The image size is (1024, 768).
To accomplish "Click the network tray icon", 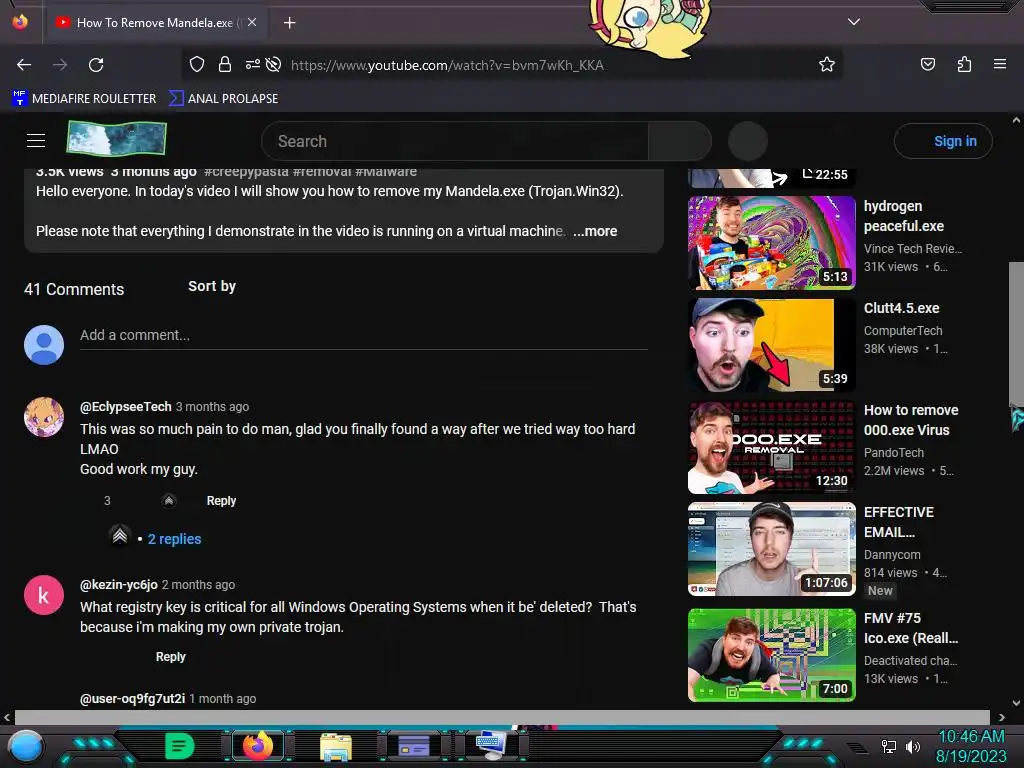I will (x=889, y=746).
